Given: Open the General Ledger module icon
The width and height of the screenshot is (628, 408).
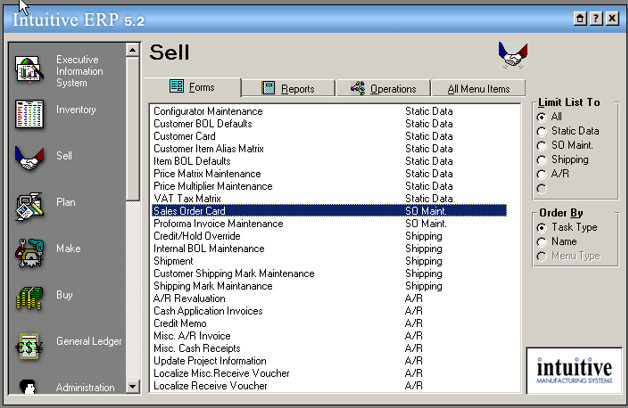Looking at the screenshot, I should point(29,346).
